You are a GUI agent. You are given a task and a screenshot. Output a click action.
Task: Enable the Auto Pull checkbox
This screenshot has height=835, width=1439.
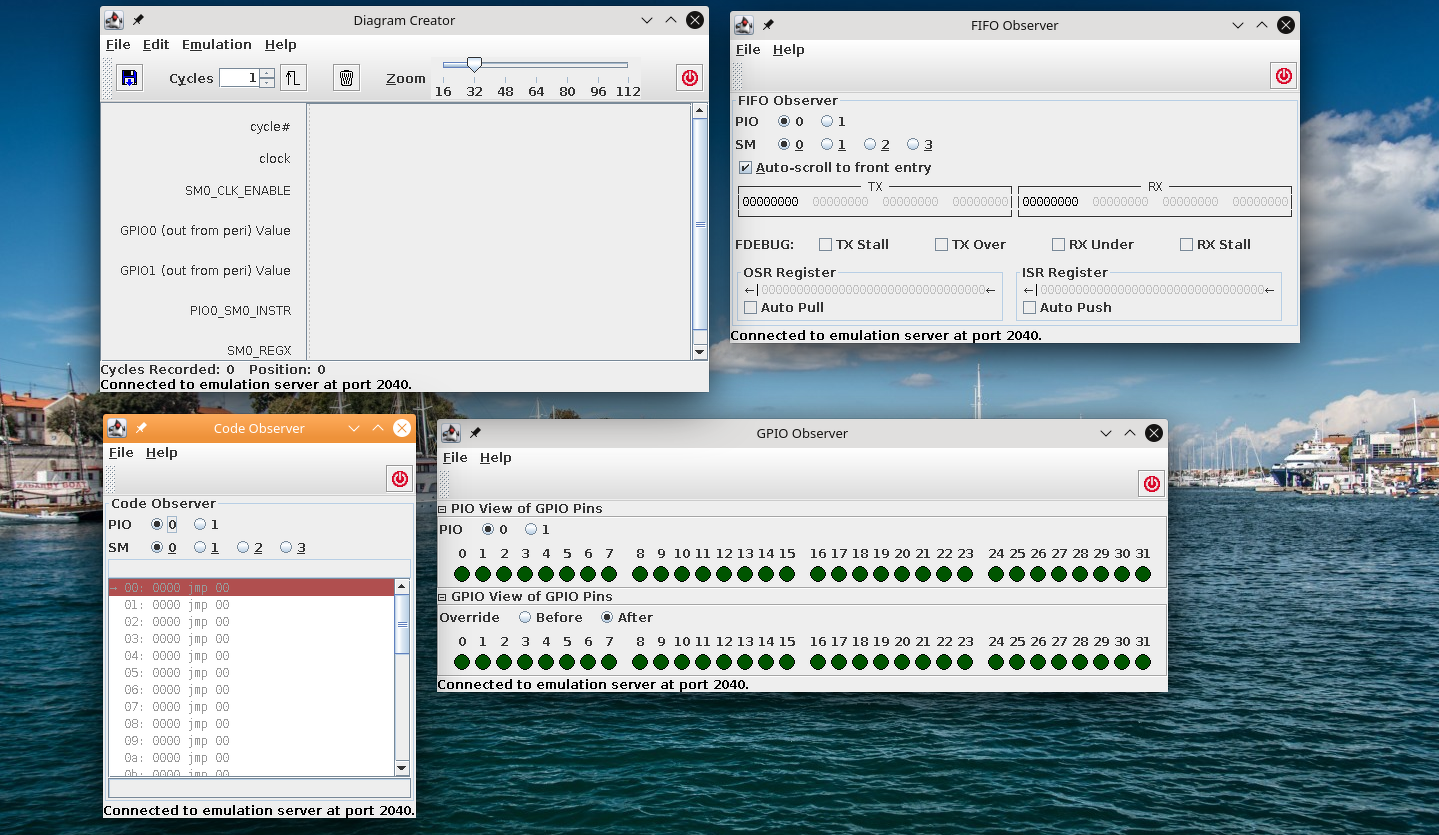click(750, 308)
